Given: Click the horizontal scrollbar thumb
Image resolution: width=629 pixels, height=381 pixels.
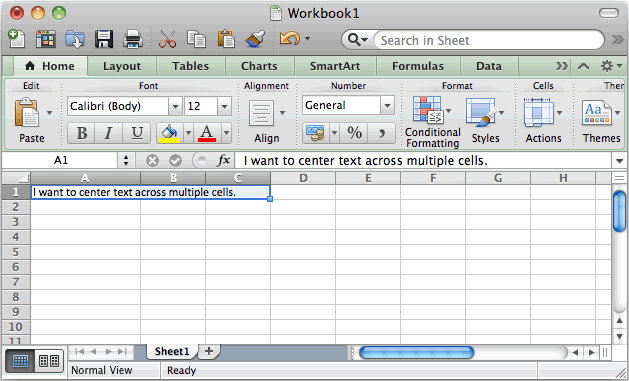Looking at the screenshot, I should 416,353.
